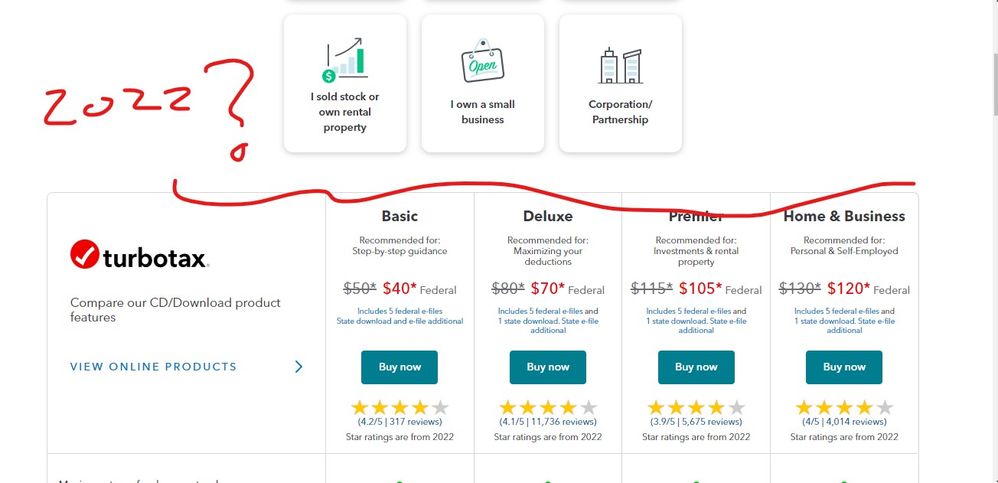Click the Deluxe product star rating
The width and height of the screenshot is (998, 483).
[548, 408]
